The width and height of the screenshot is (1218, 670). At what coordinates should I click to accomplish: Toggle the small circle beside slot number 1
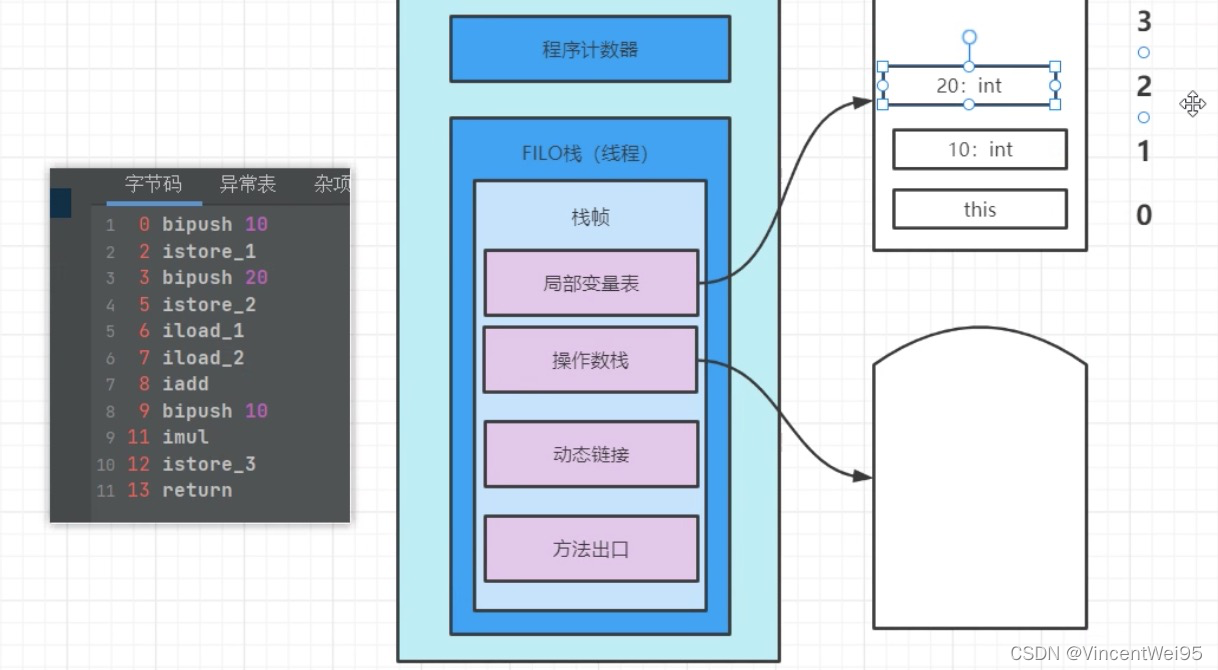(1143, 117)
